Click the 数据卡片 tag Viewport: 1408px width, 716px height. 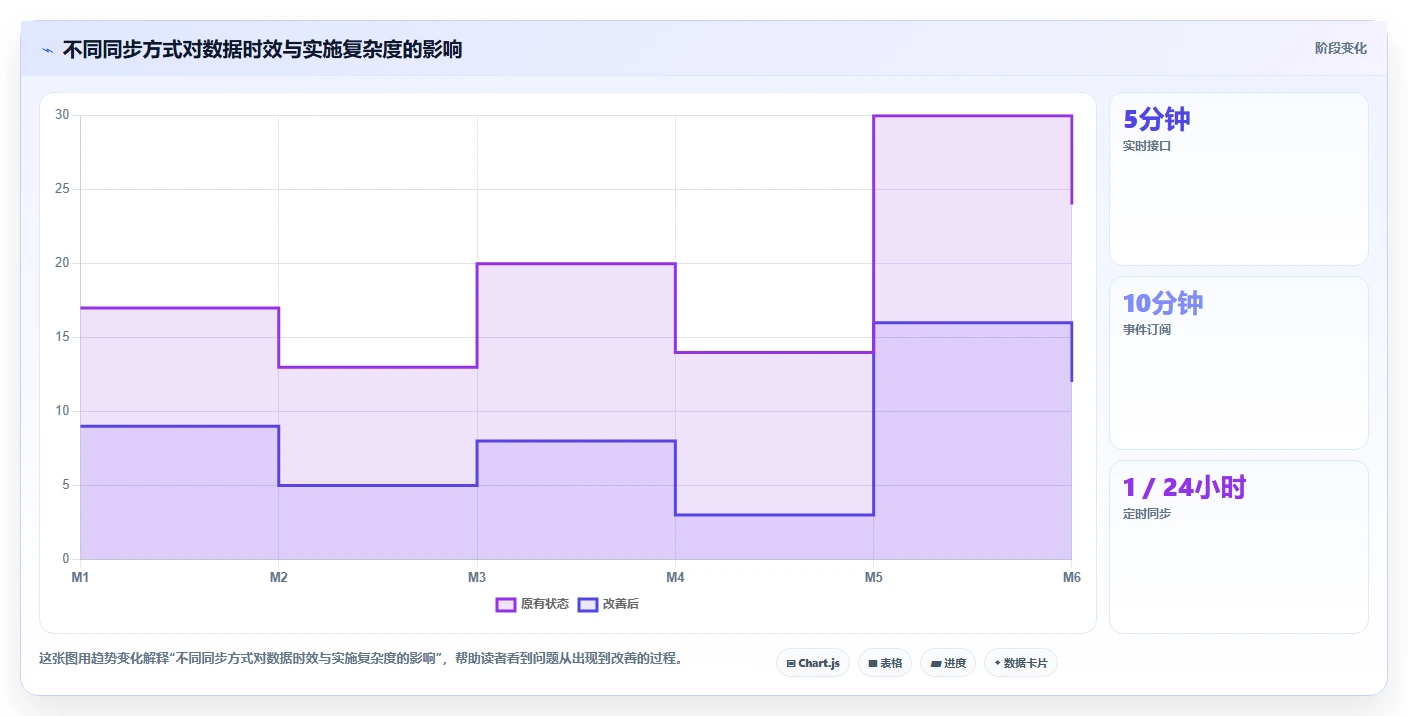1021,663
